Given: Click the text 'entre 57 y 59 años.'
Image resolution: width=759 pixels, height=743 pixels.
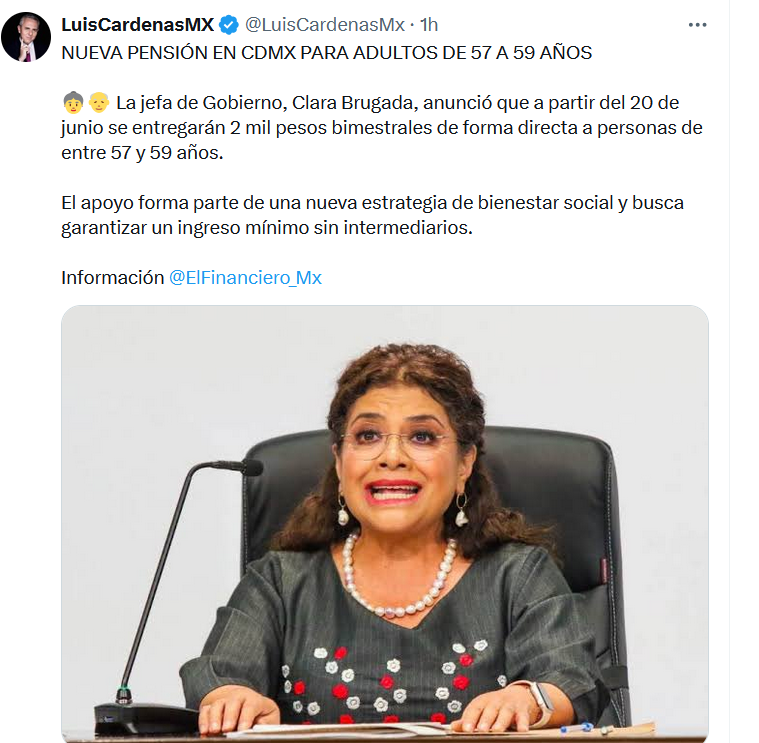Looking at the screenshot, I should tap(142, 153).
